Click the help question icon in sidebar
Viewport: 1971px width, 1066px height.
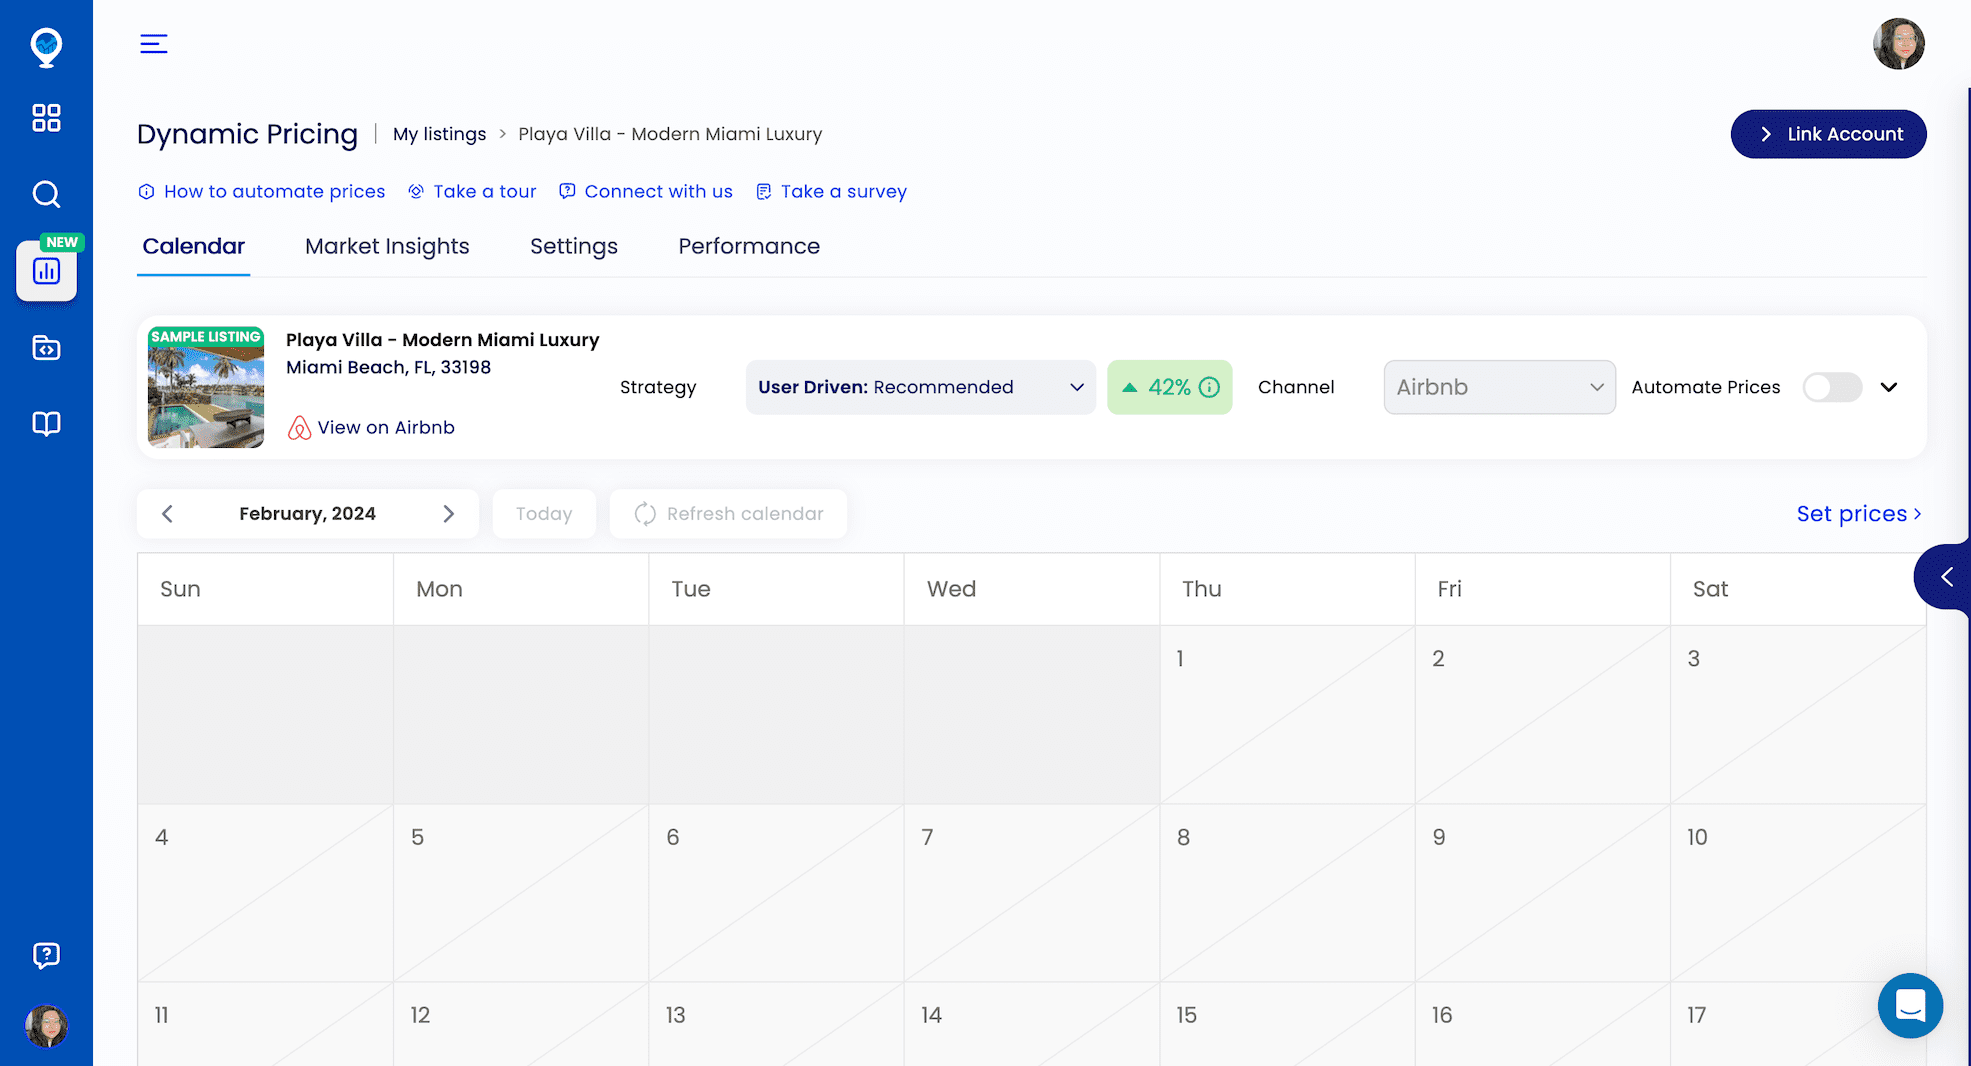pyautogui.click(x=46, y=955)
